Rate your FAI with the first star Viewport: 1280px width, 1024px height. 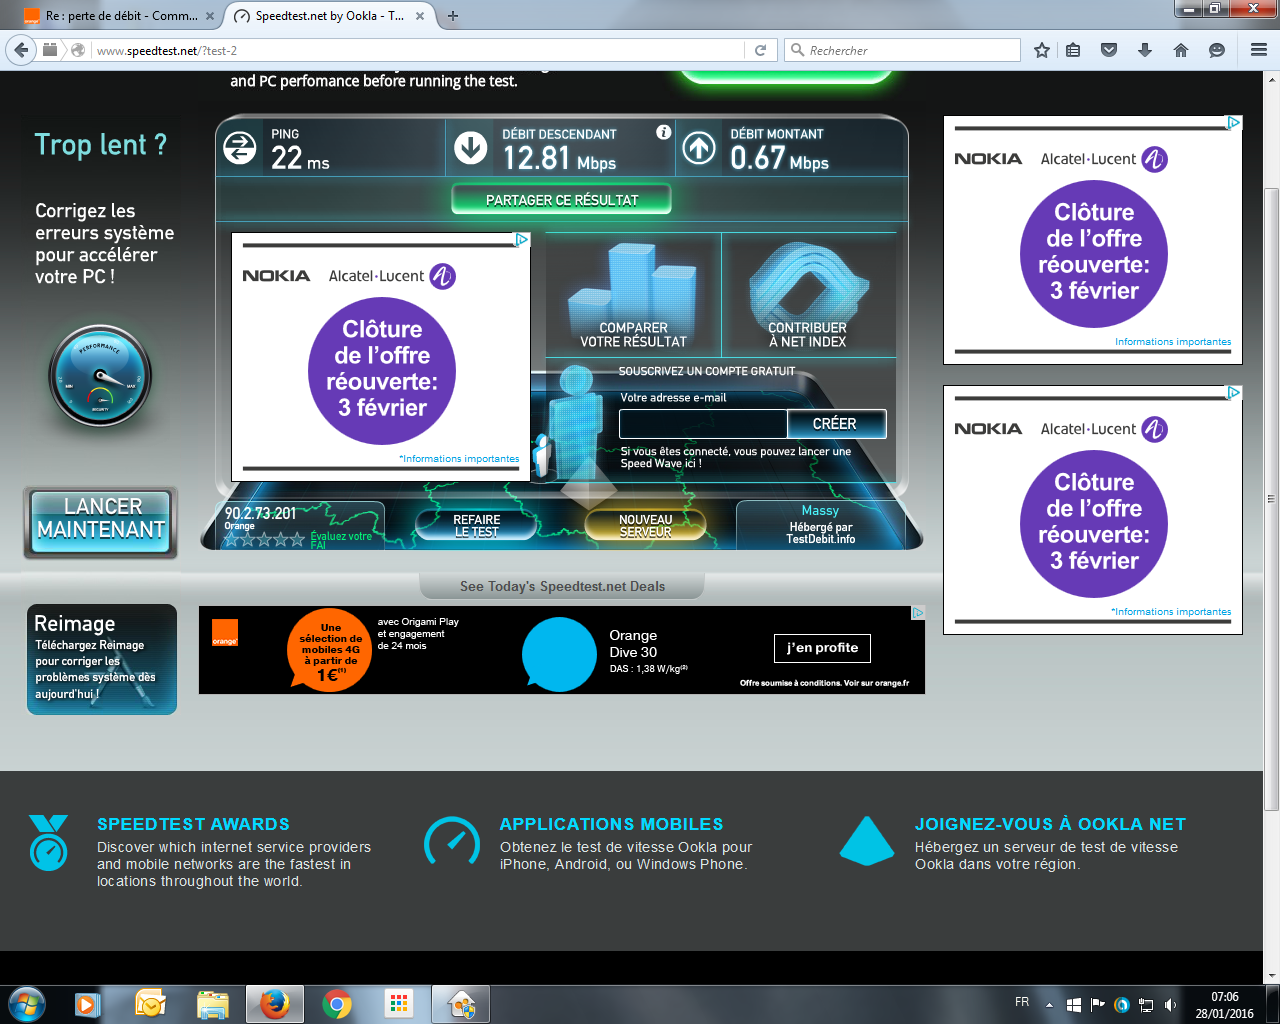point(232,540)
